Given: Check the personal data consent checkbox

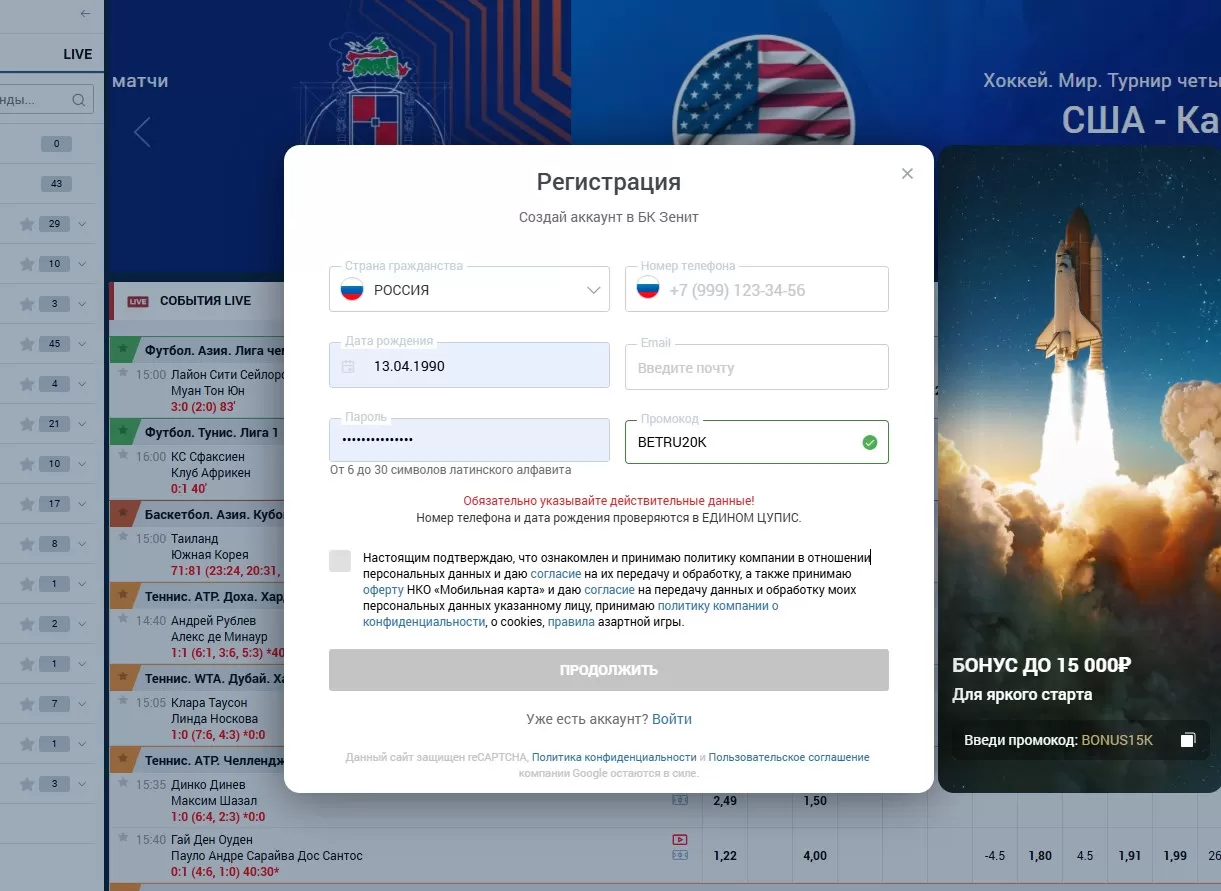Looking at the screenshot, I should pyautogui.click(x=340, y=561).
